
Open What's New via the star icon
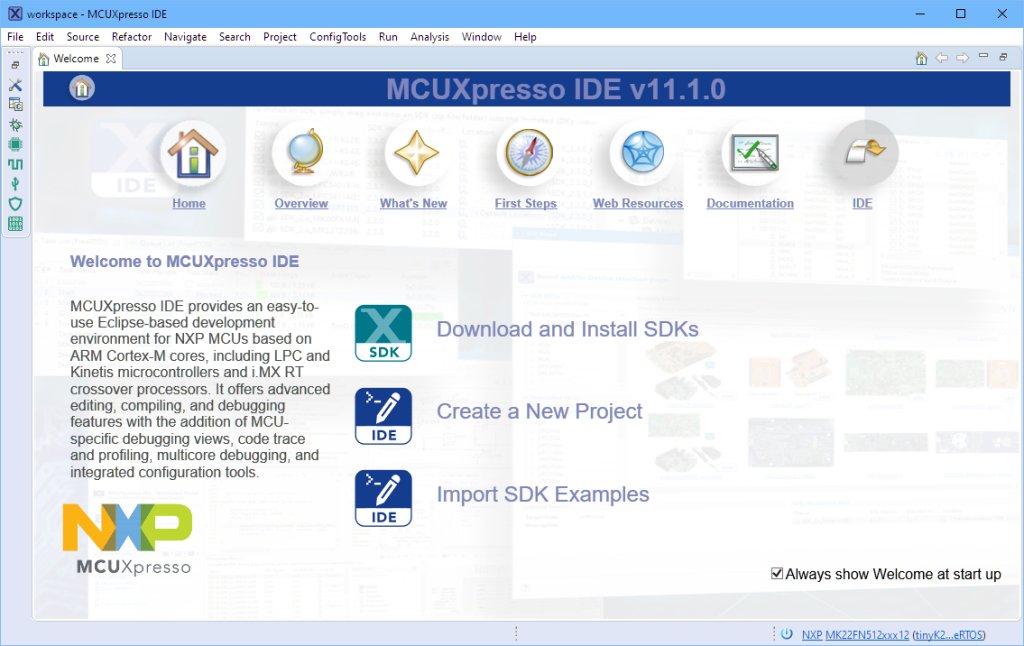[x=416, y=153]
